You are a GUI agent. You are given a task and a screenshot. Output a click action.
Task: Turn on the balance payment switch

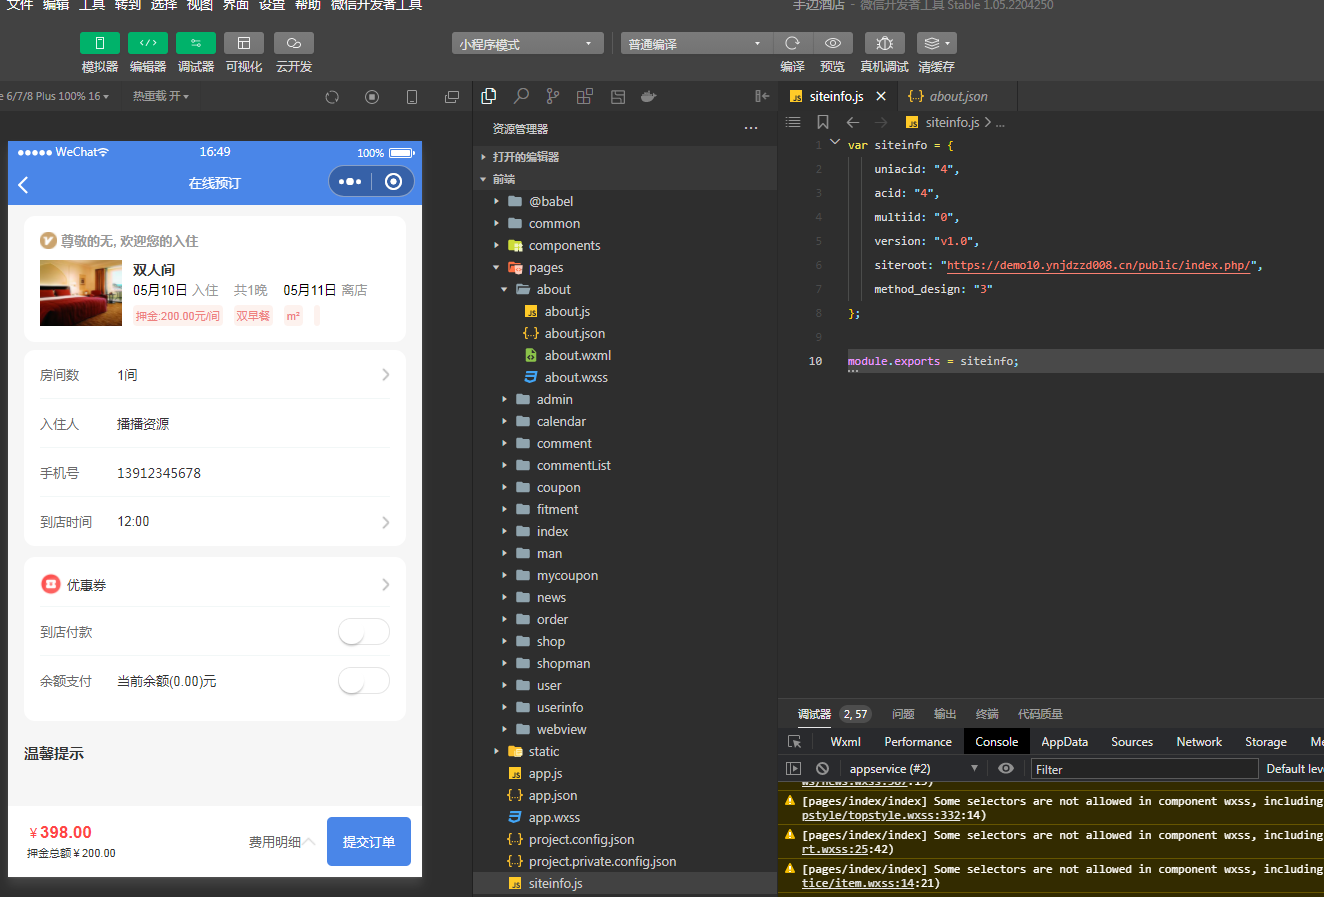363,681
